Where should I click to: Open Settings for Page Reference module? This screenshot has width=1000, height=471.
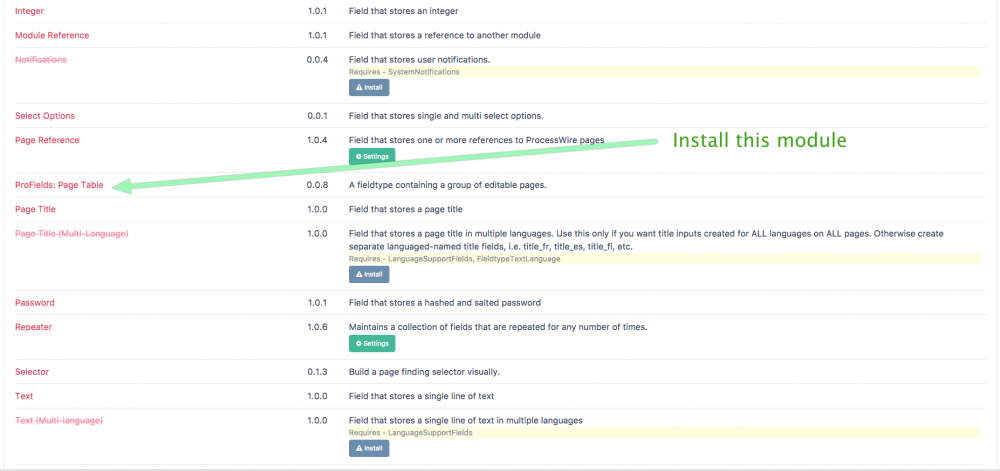pos(371,157)
